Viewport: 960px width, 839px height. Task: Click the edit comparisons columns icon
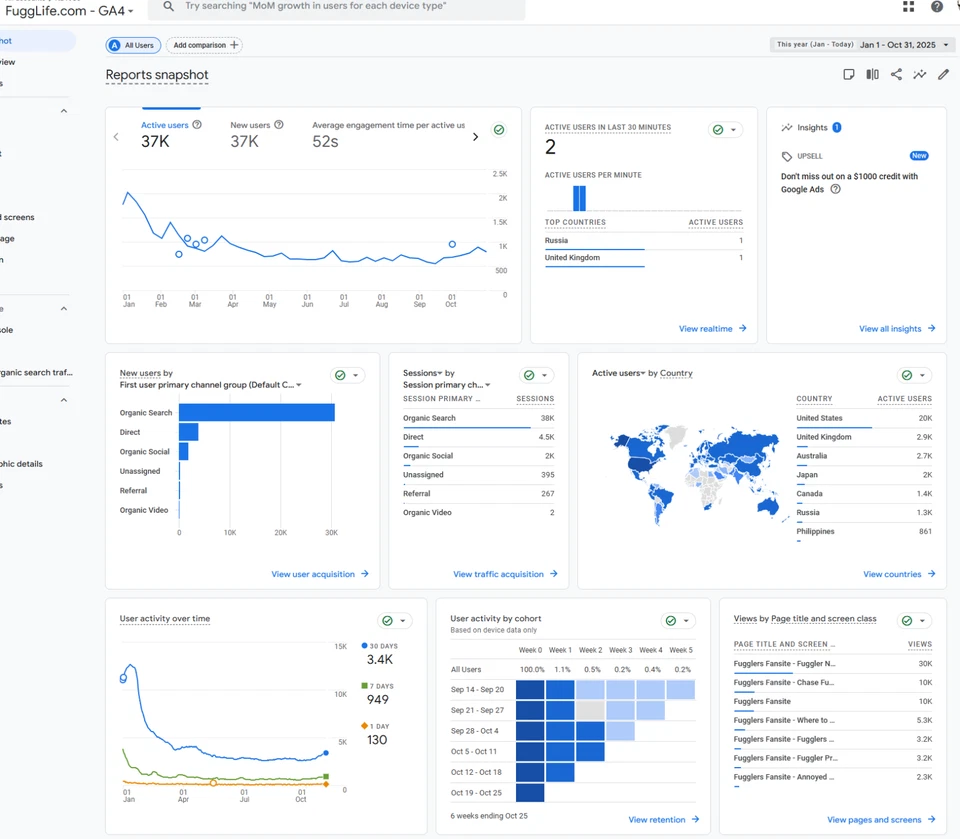tap(872, 75)
